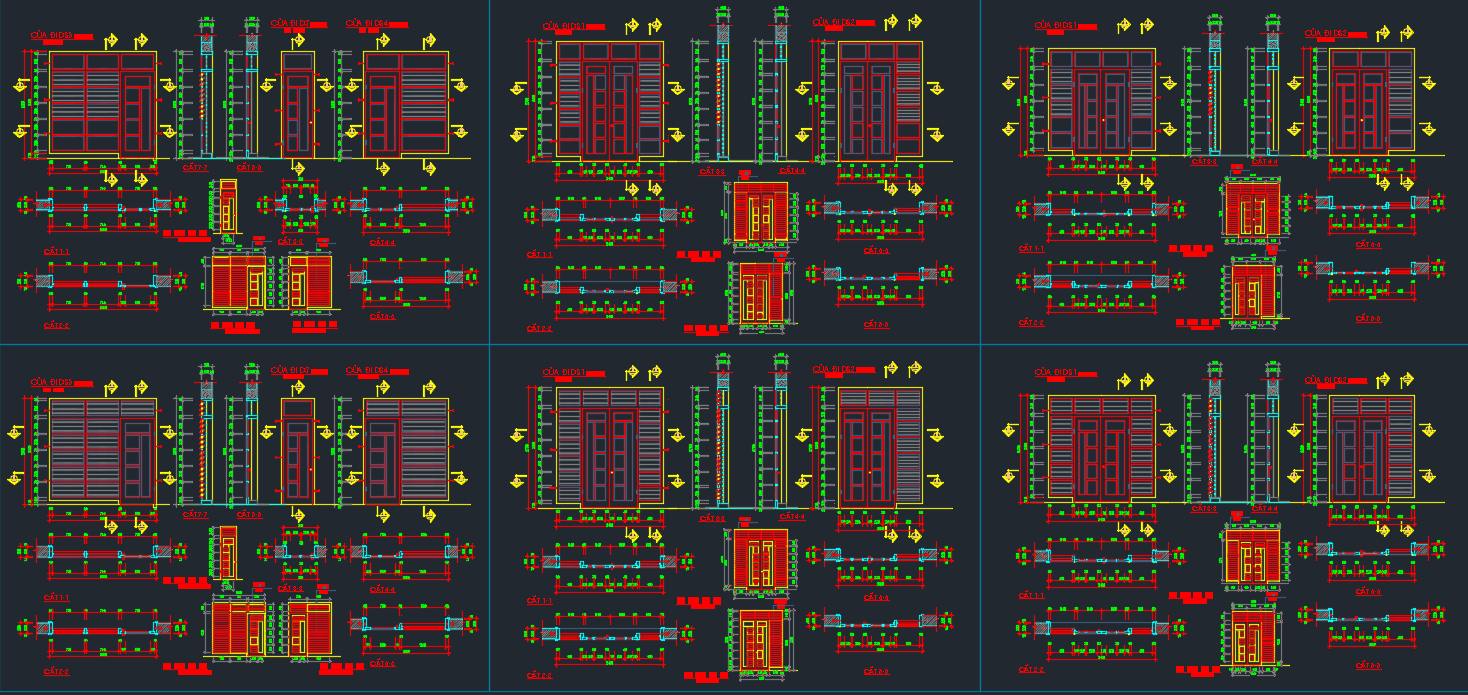Click the CẮT 2-2 label in top-middle sheet
Screen dimensions: 1468x695
click(x=540, y=328)
